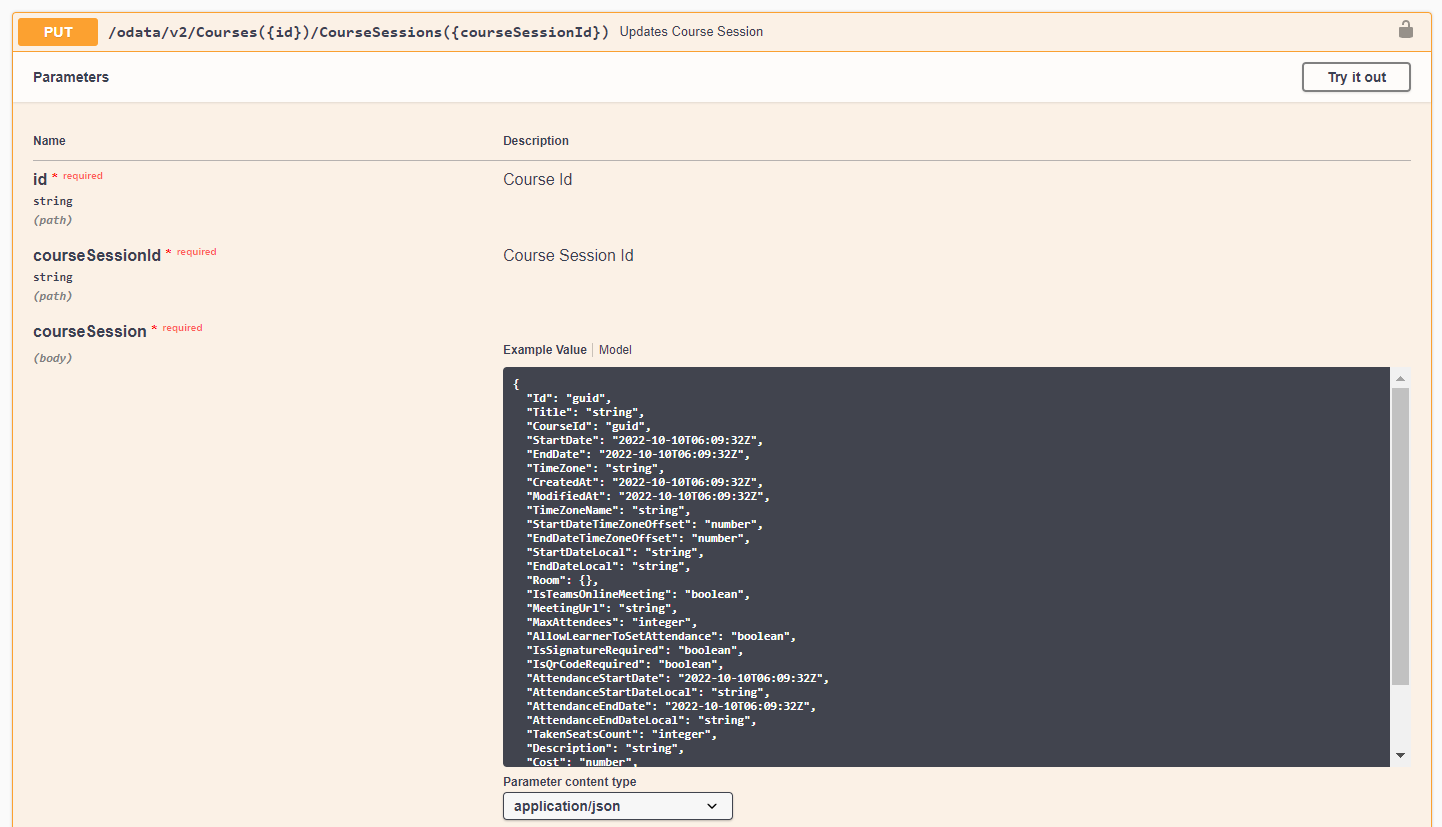Open the Parameter content type dropdown
1442x827 pixels.
click(618, 806)
